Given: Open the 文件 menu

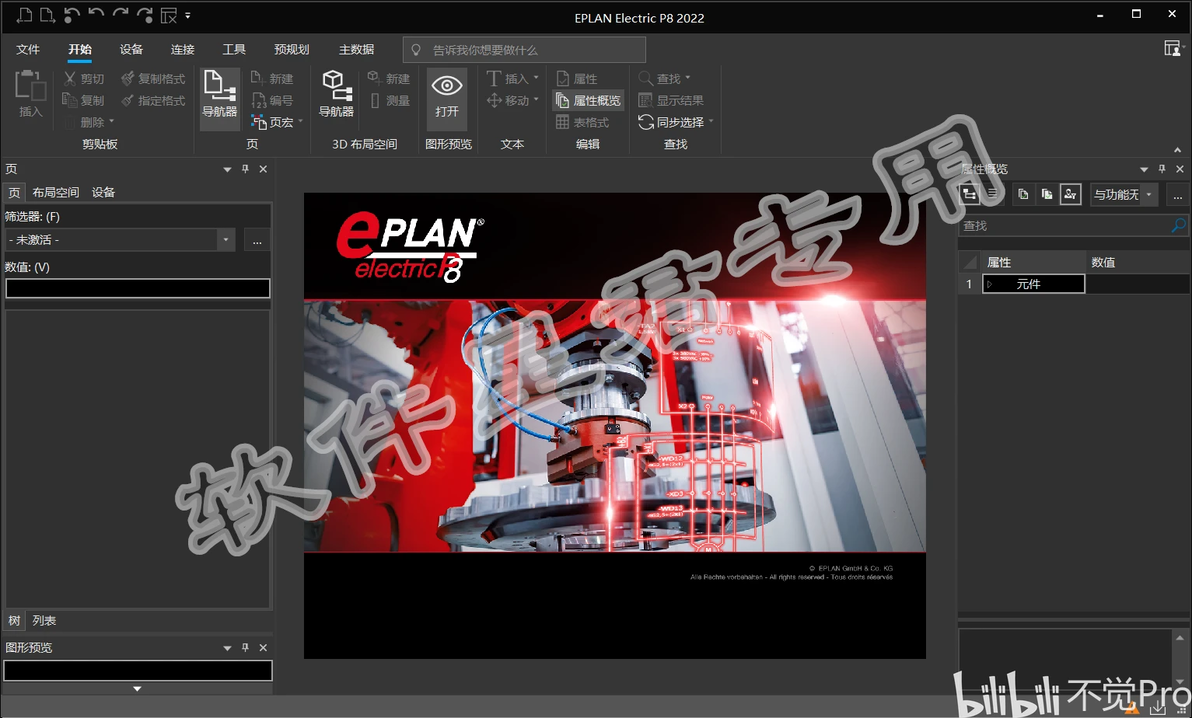Looking at the screenshot, I should pyautogui.click(x=28, y=49).
